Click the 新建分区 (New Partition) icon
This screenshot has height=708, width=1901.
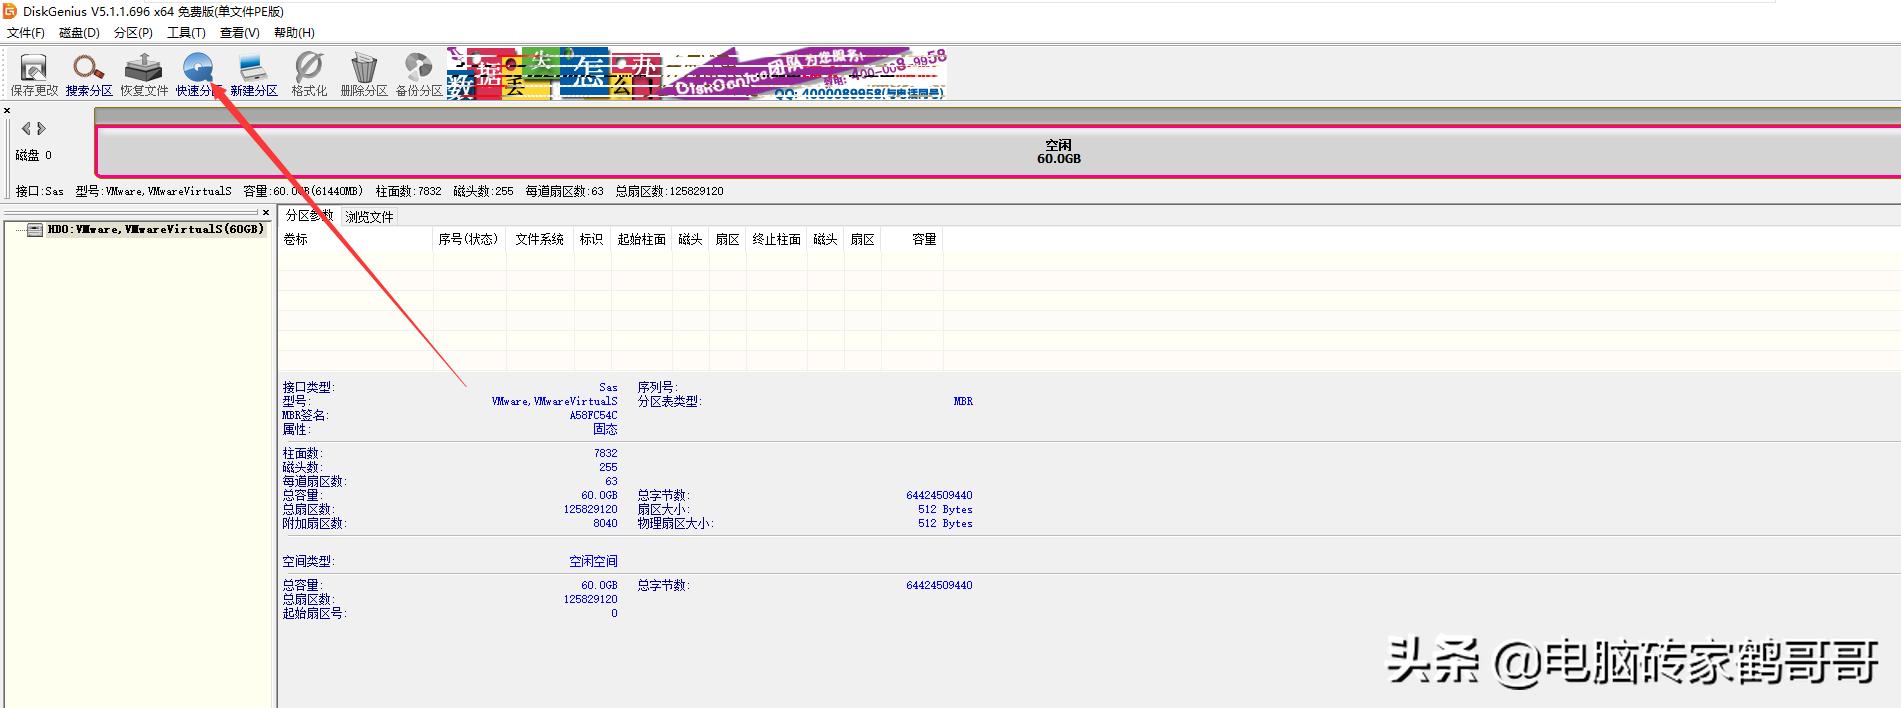coord(254,73)
